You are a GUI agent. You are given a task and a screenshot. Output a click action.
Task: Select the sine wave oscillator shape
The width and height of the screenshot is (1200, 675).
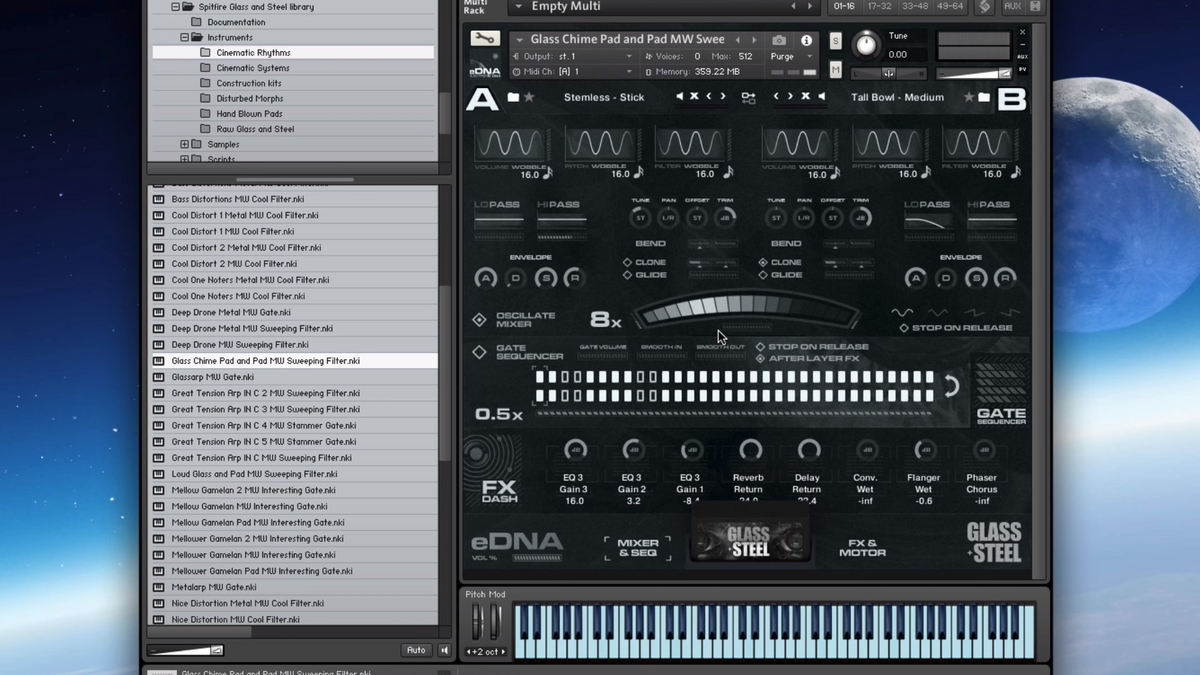coord(902,312)
